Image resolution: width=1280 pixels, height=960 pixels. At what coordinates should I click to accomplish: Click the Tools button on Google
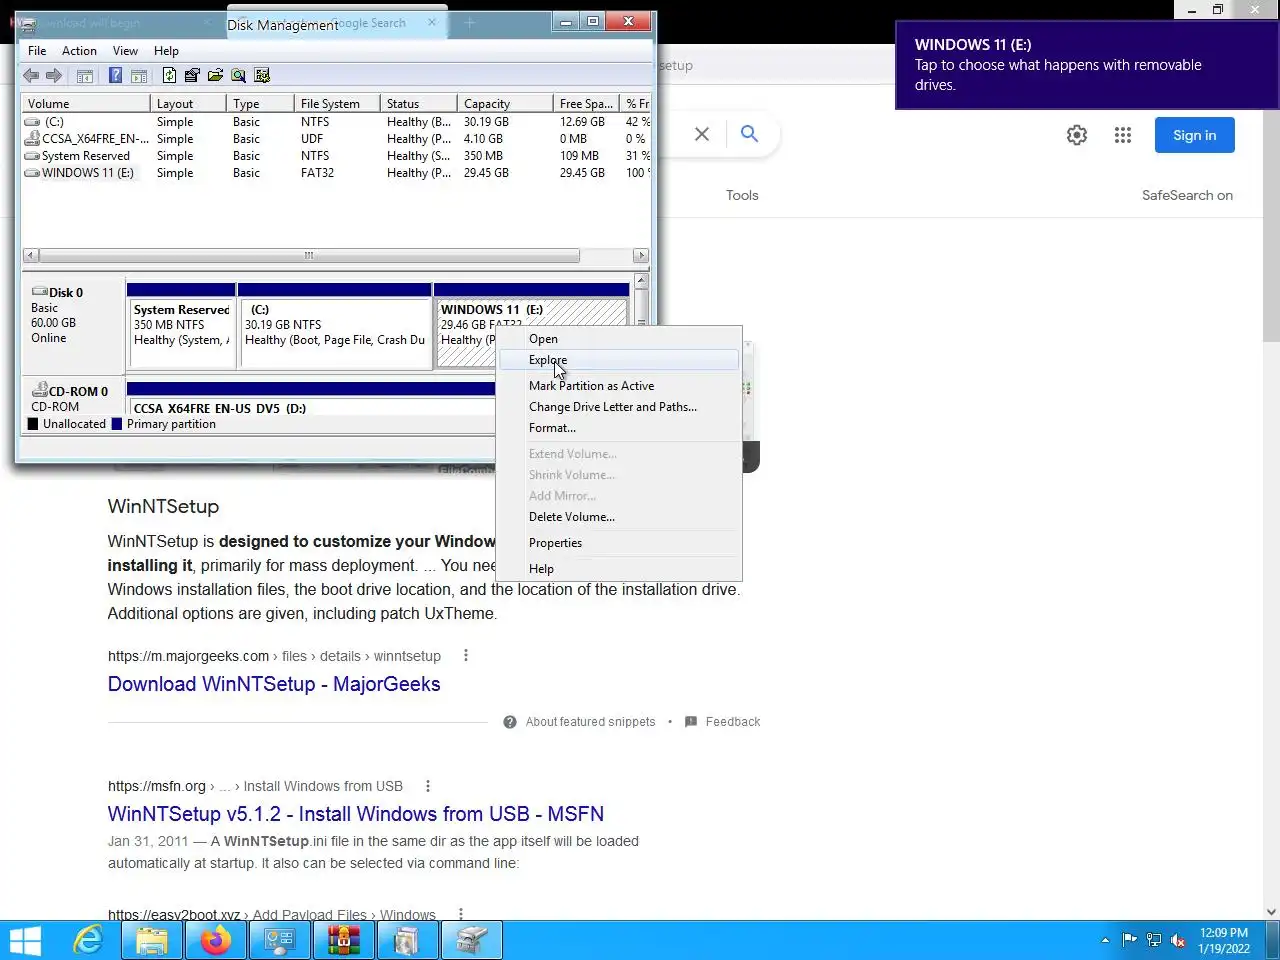click(742, 195)
